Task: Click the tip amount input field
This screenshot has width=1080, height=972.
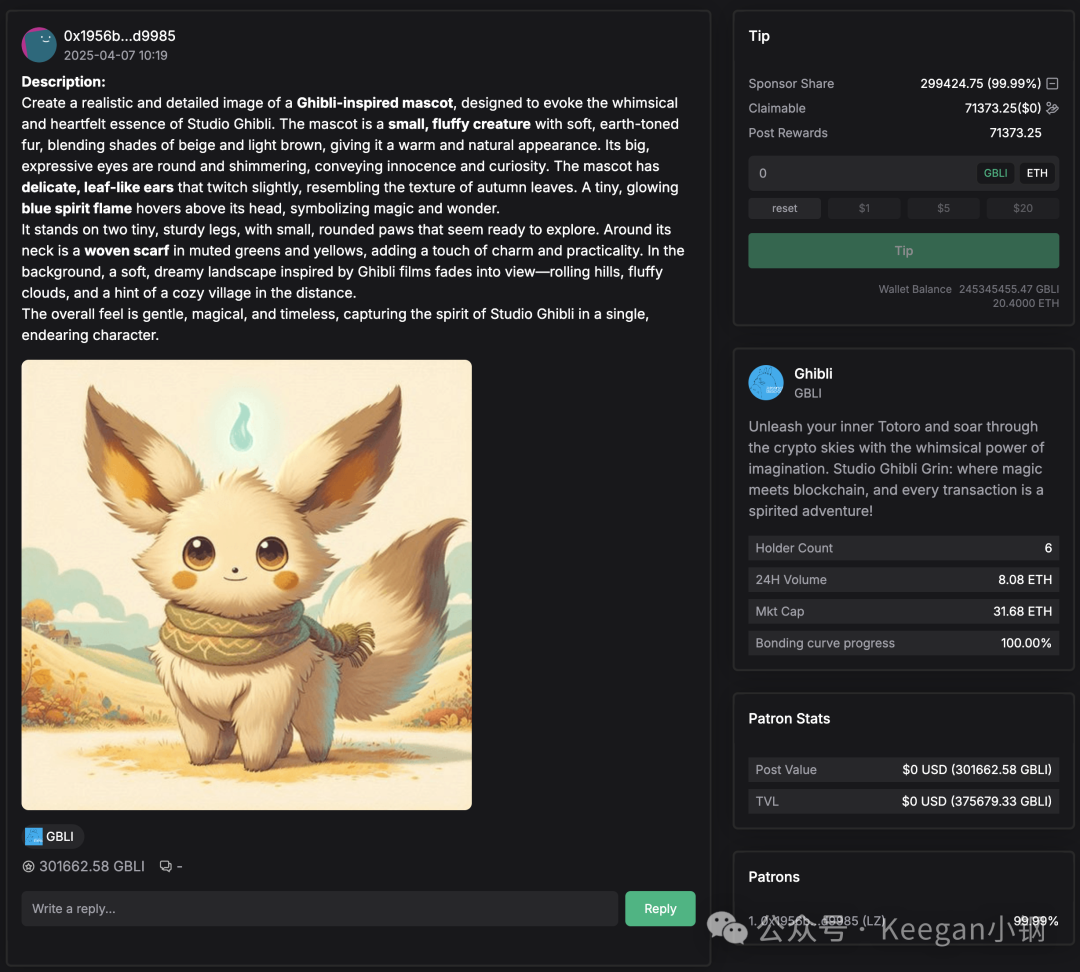Action: click(x=861, y=173)
